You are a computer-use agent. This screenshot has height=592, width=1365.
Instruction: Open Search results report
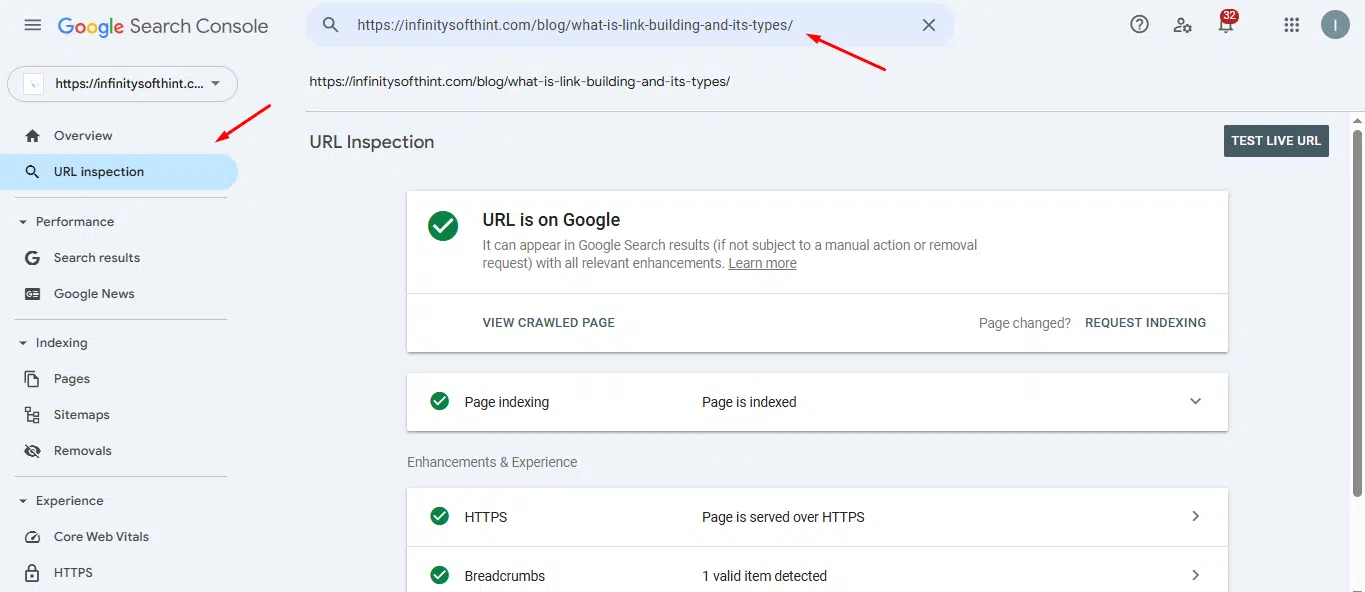tap(97, 258)
